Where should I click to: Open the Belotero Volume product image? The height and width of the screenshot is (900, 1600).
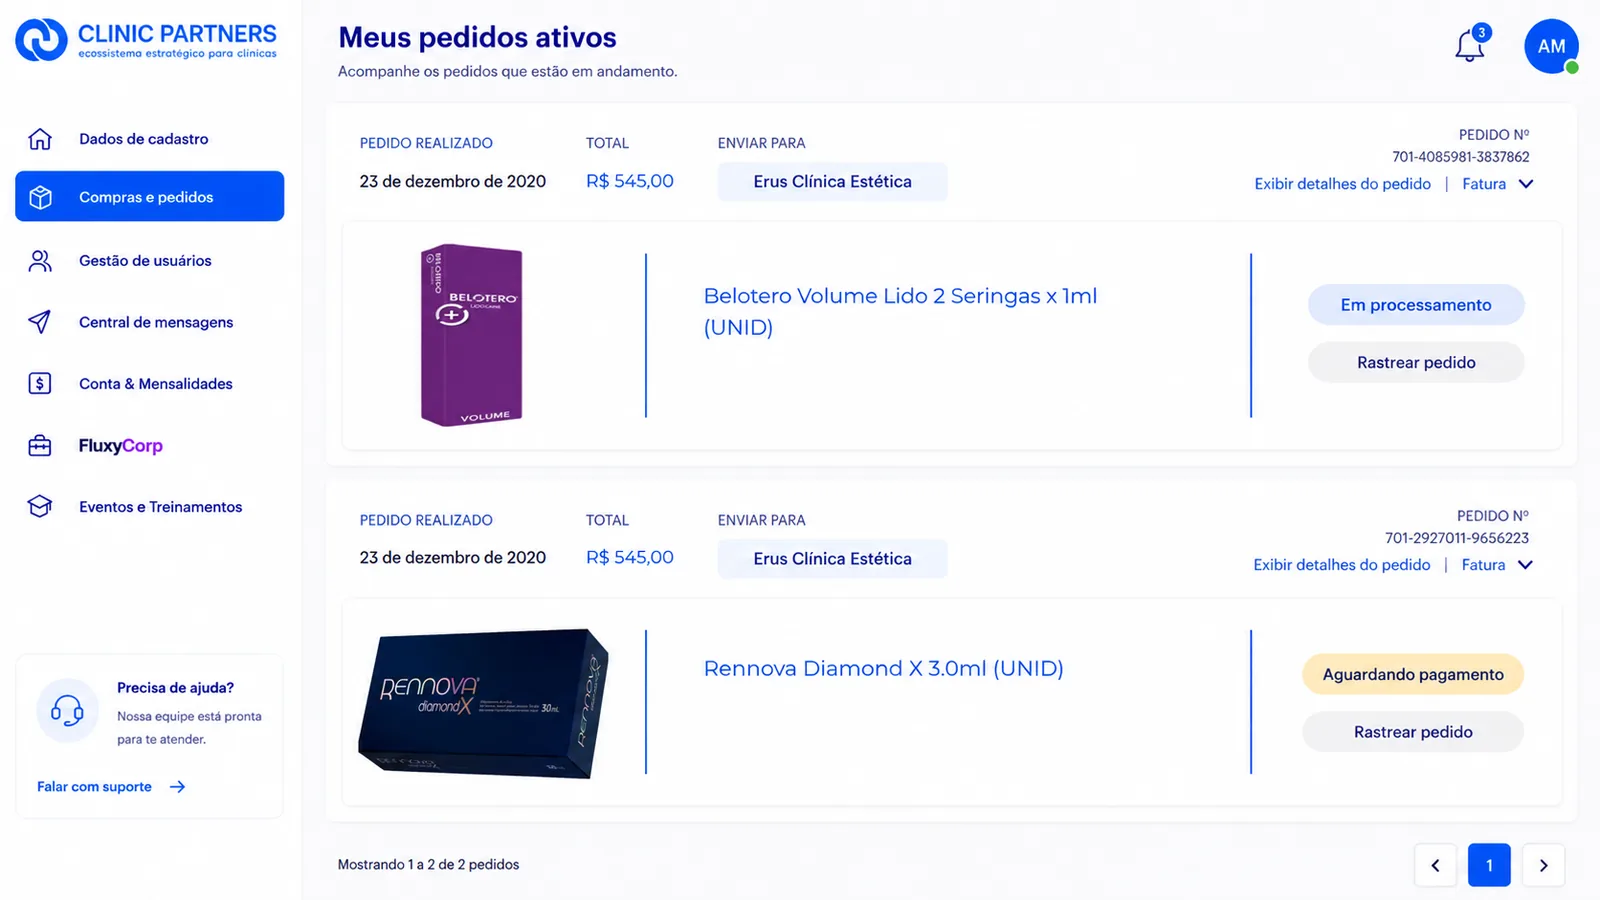point(471,335)
